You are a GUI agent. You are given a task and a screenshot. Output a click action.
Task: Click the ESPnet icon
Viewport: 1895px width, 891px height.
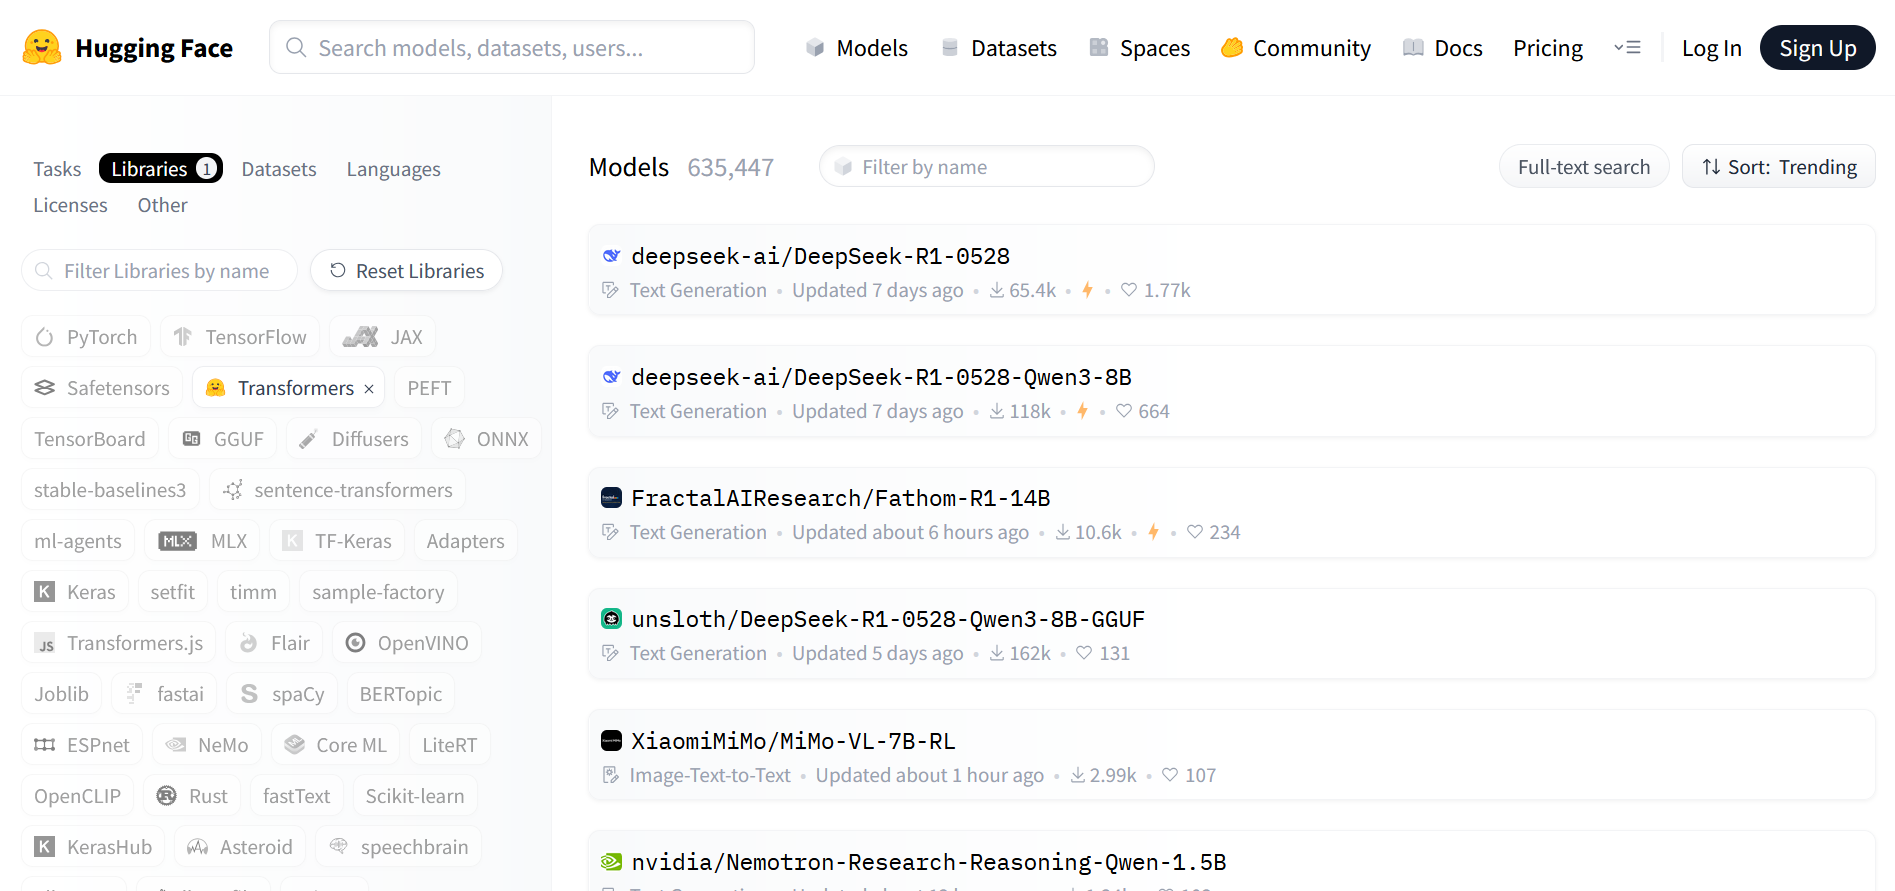click(45, 745)
